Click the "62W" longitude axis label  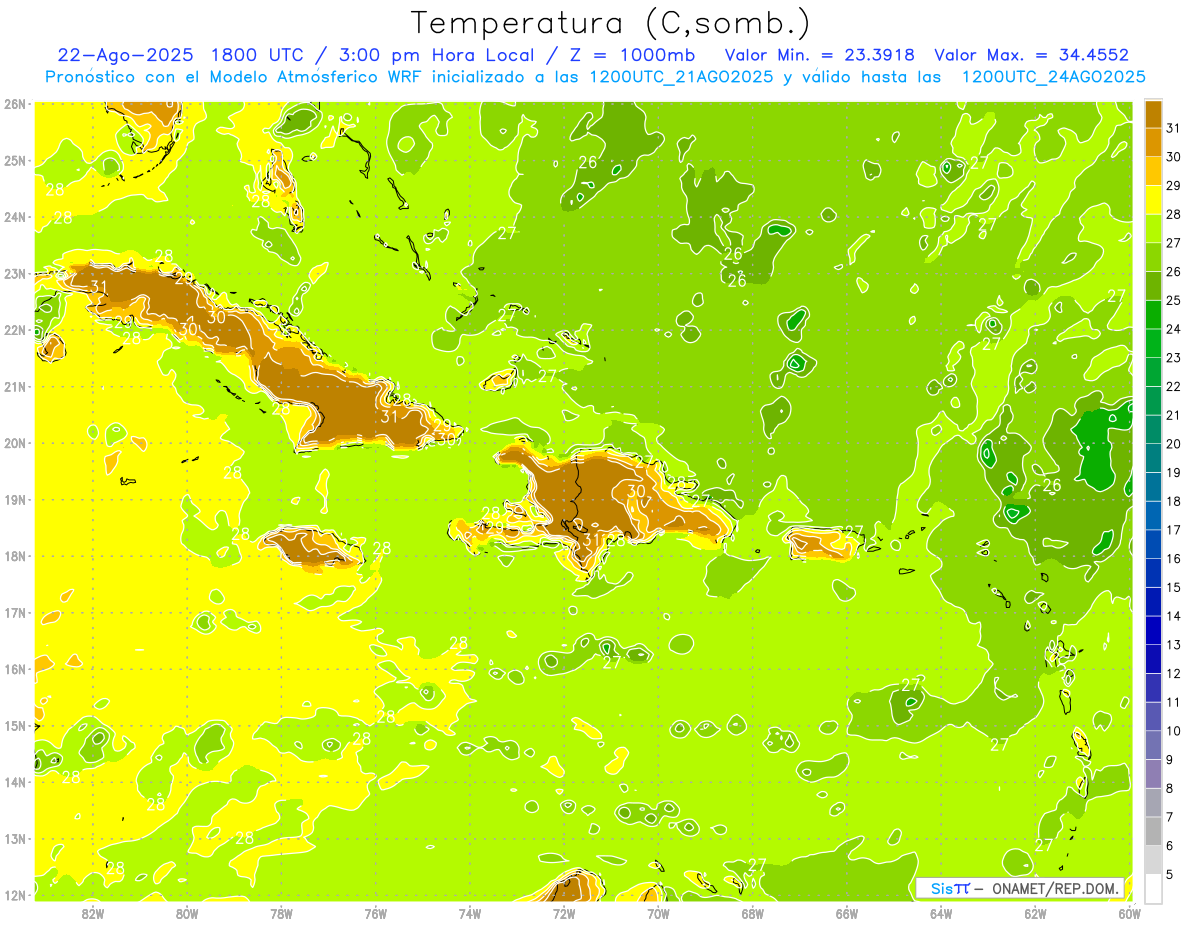point(1035,913)
